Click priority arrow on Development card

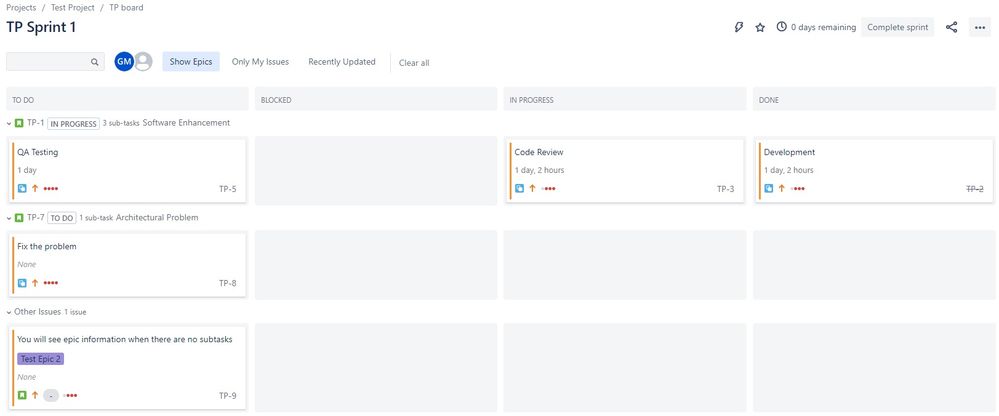(x=782, y=189)
